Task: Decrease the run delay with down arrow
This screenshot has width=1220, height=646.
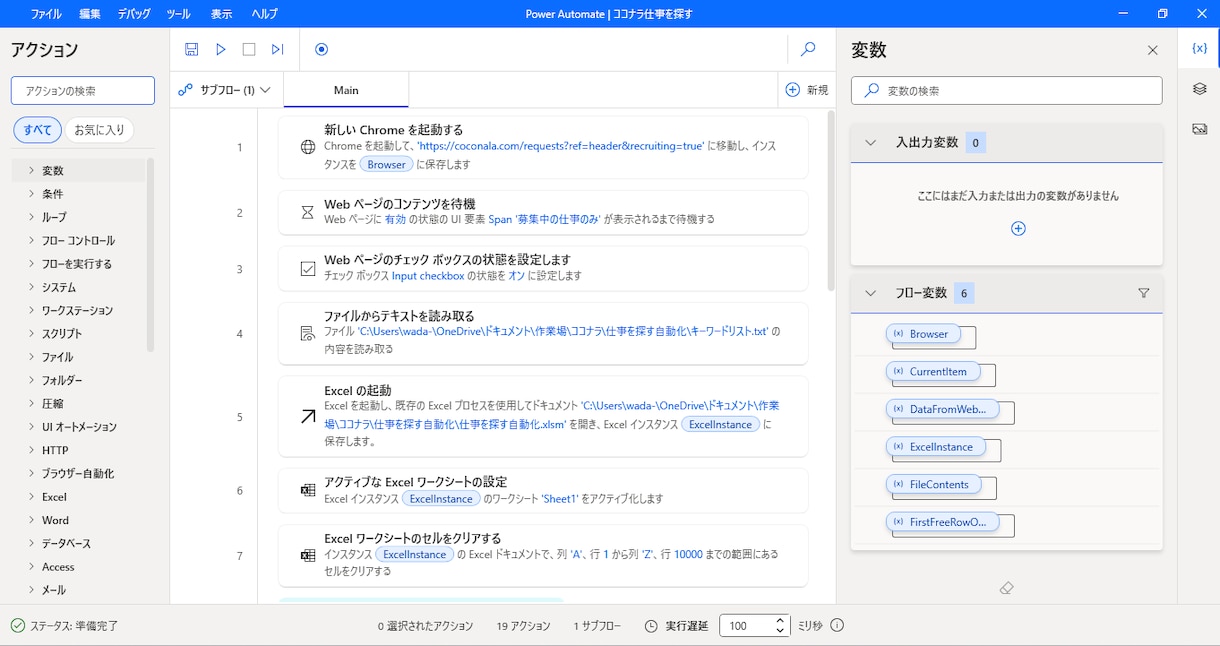Action: coord(781,631)
